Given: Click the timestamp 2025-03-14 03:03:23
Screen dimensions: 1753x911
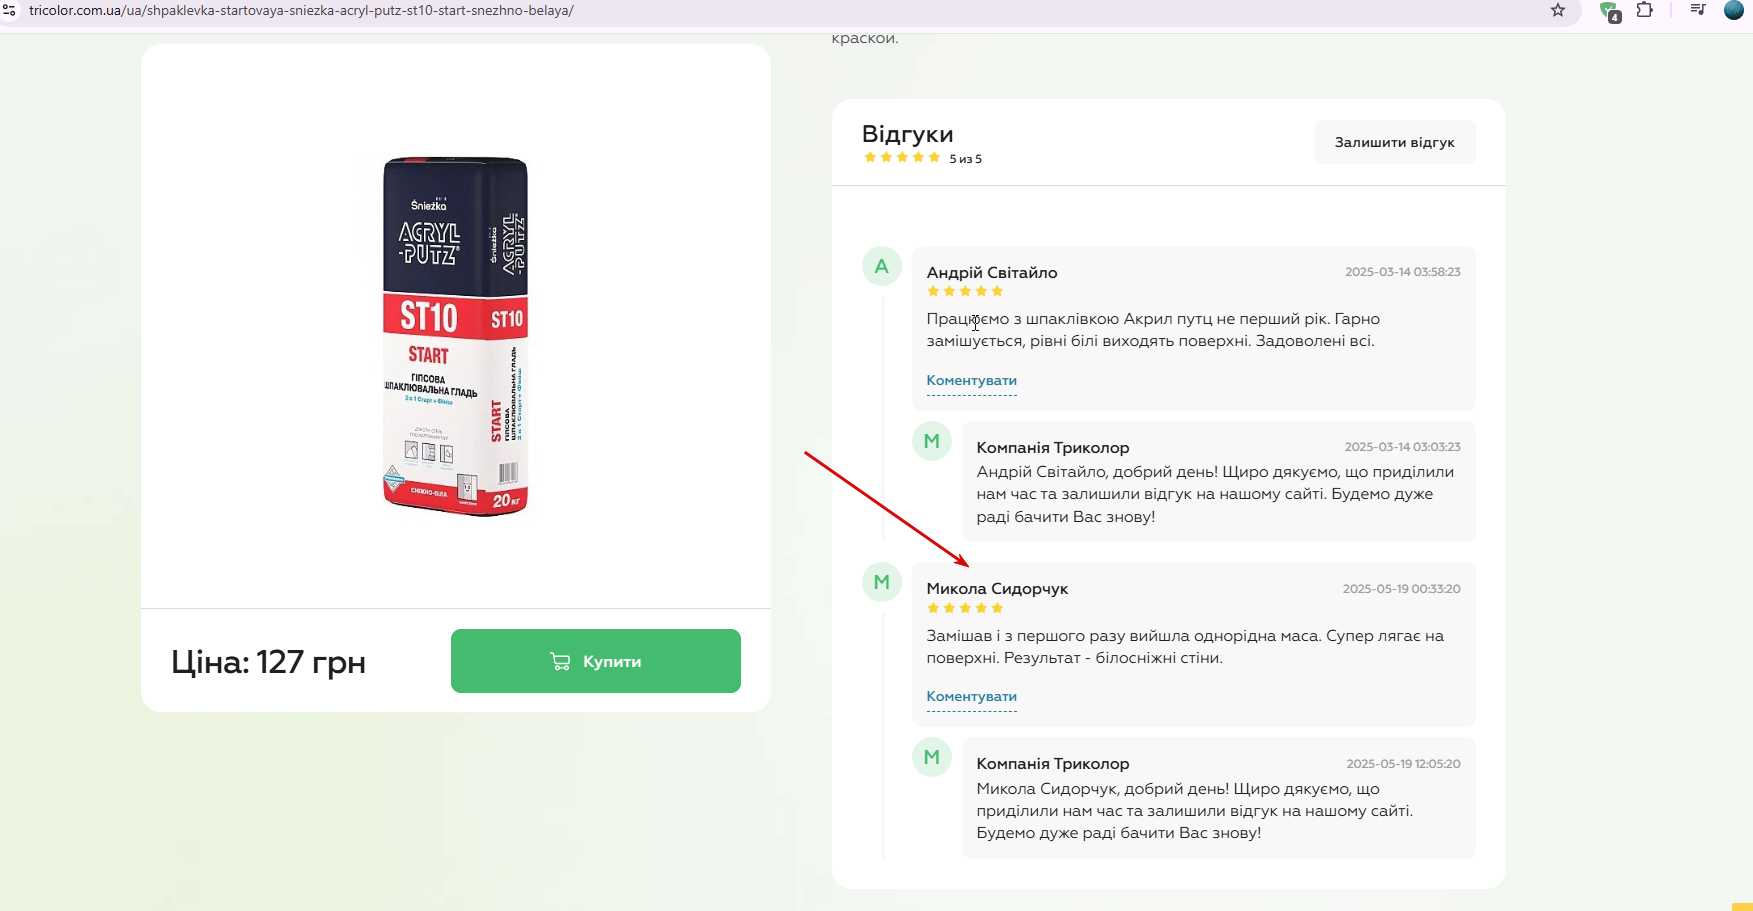Looking at the screenshot, I should (x=1402, y=447).
